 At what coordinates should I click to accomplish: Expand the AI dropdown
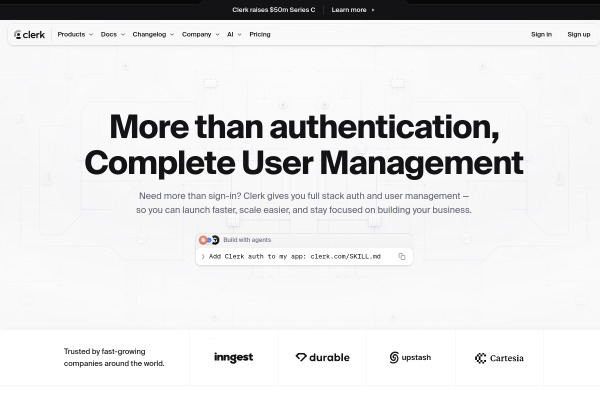point(234,34)
